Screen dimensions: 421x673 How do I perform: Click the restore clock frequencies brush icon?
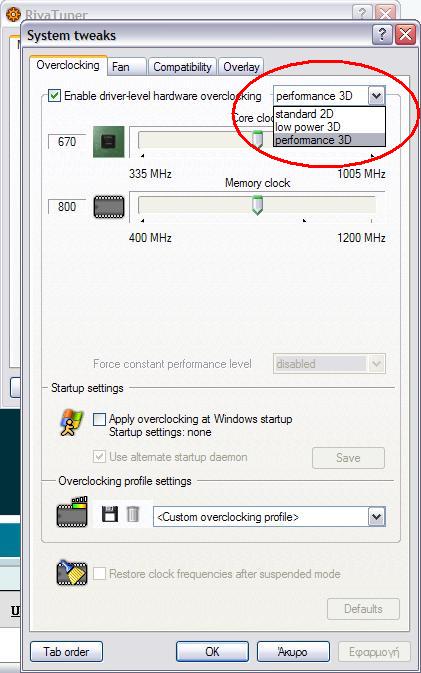72,573
